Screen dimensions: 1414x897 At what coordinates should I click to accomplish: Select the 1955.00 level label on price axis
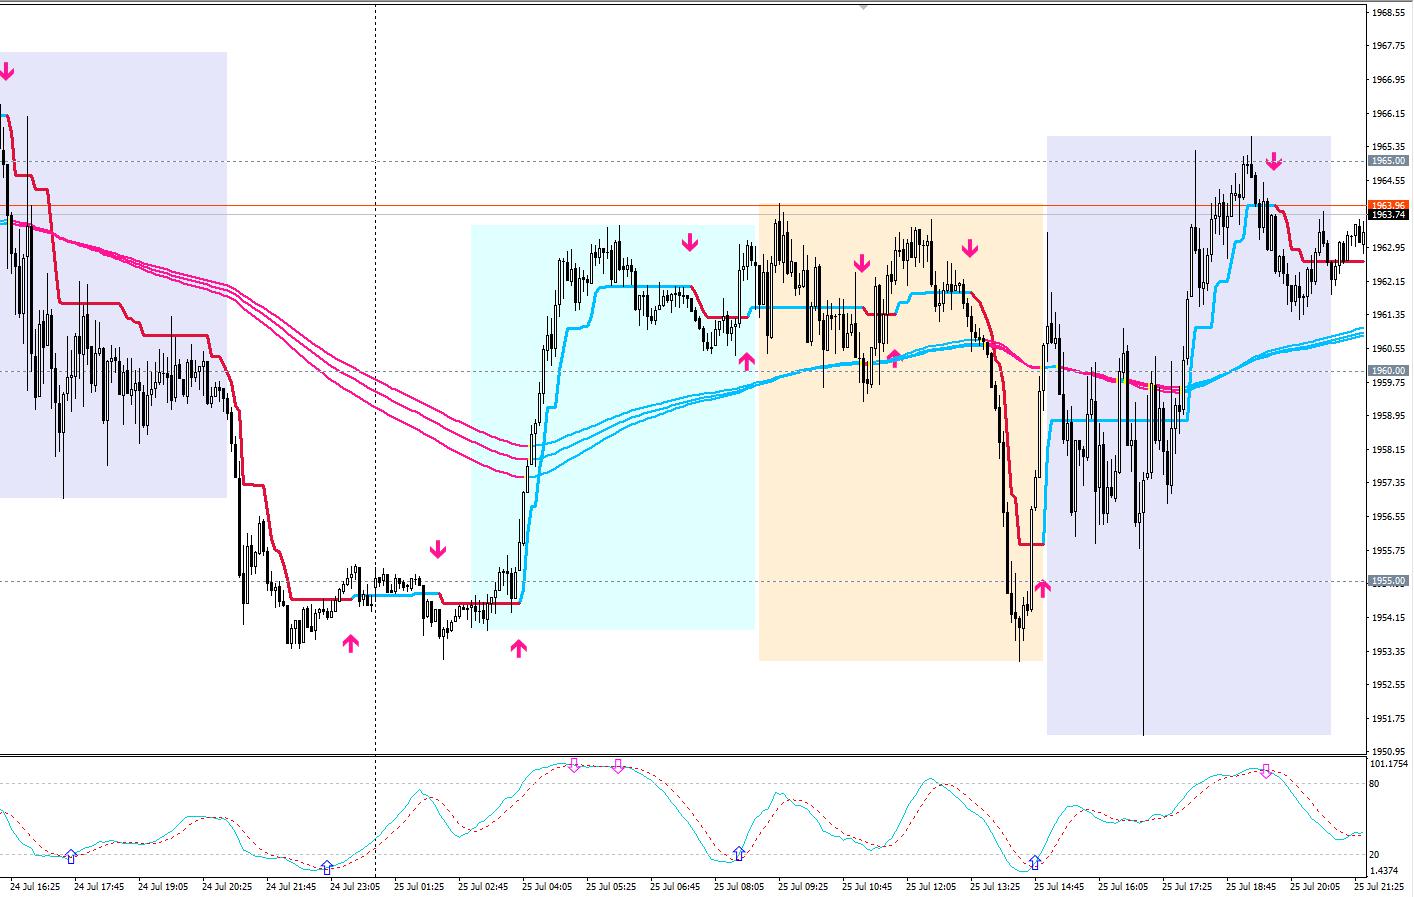pyautogui.click(x=1388, y=581)
